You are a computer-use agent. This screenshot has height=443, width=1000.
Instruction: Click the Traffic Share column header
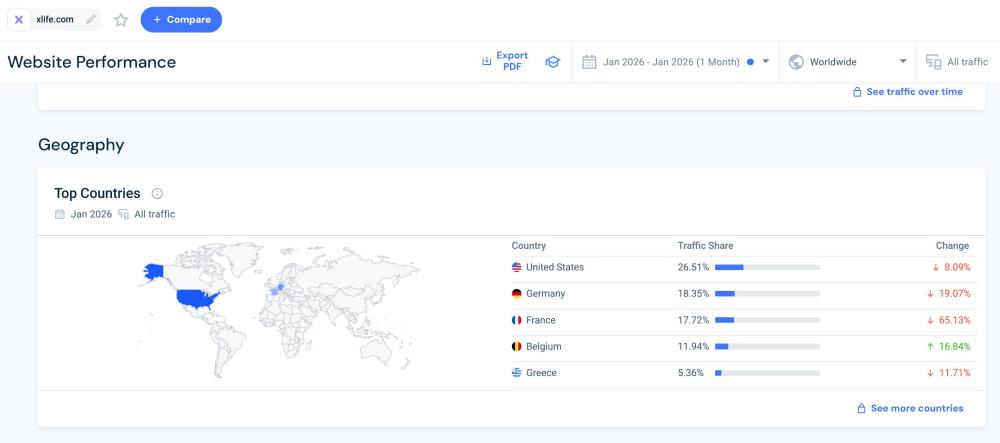click(x=705, y=246)
